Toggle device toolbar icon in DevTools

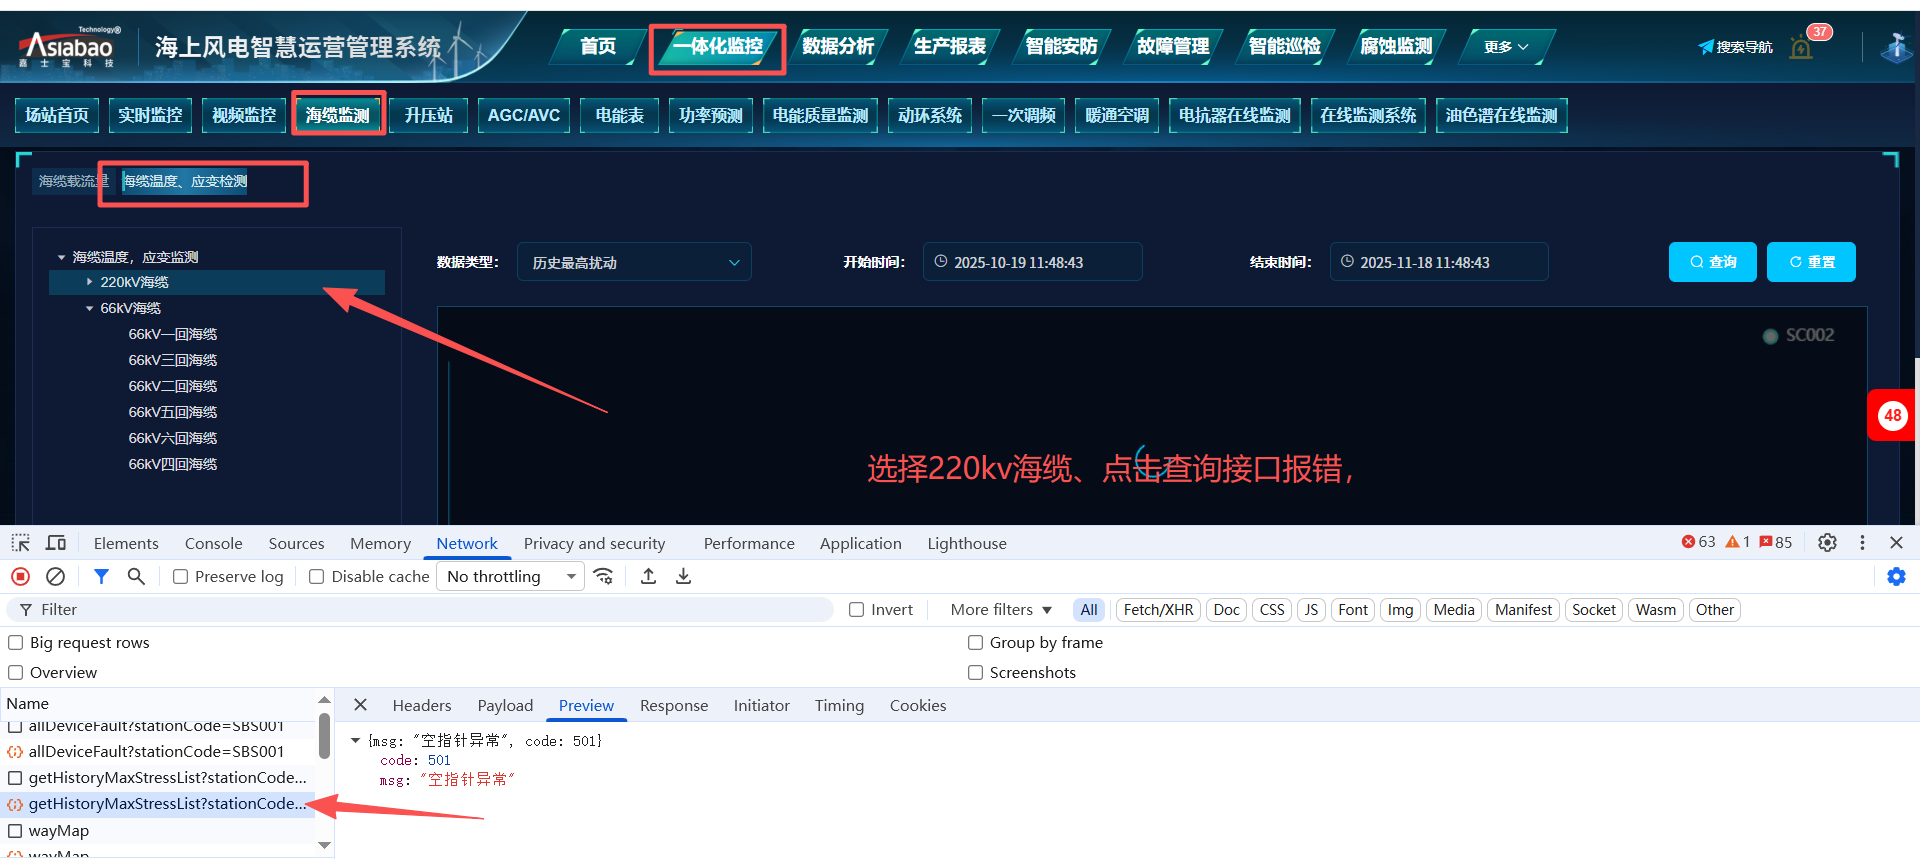(x=56, y=543)
